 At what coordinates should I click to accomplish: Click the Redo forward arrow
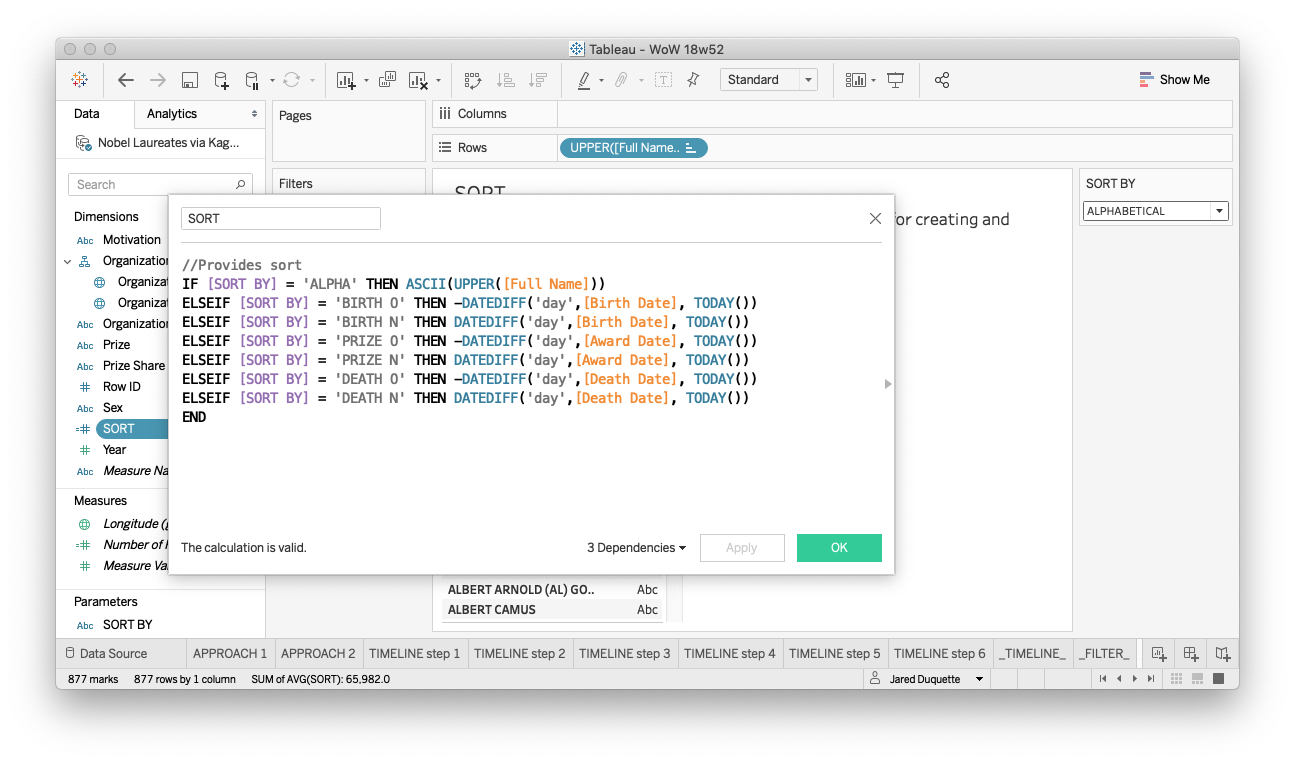157,80
